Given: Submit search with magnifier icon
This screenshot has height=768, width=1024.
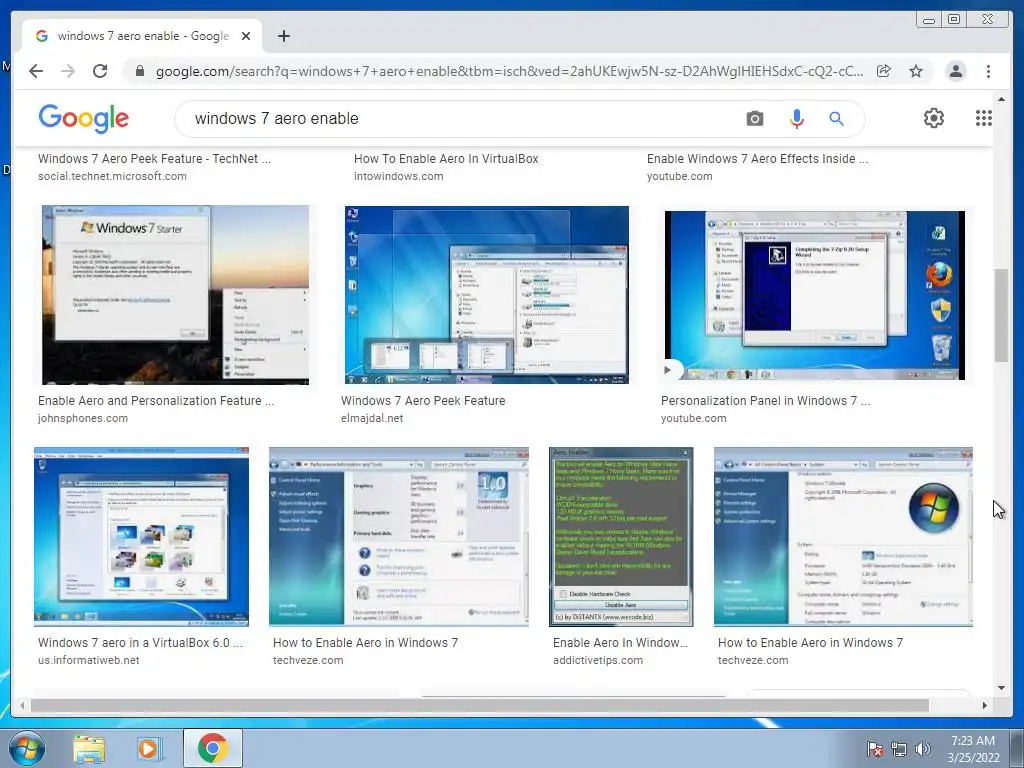Looking at the screenshot, I should tap(836, 118).
